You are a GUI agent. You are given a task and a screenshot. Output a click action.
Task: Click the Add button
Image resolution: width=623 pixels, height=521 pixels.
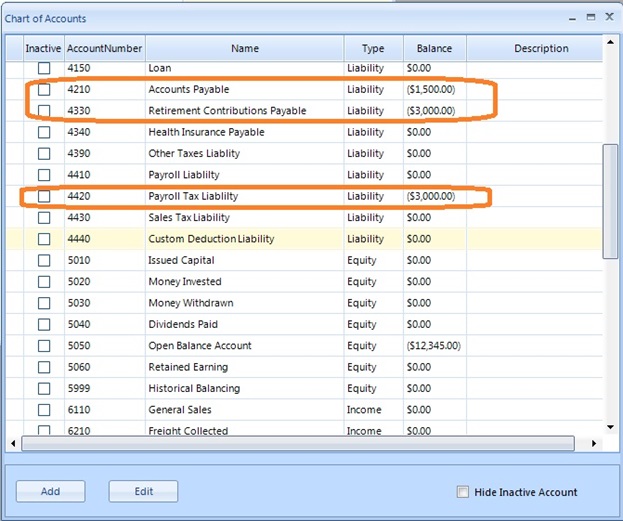click(50, 491)
